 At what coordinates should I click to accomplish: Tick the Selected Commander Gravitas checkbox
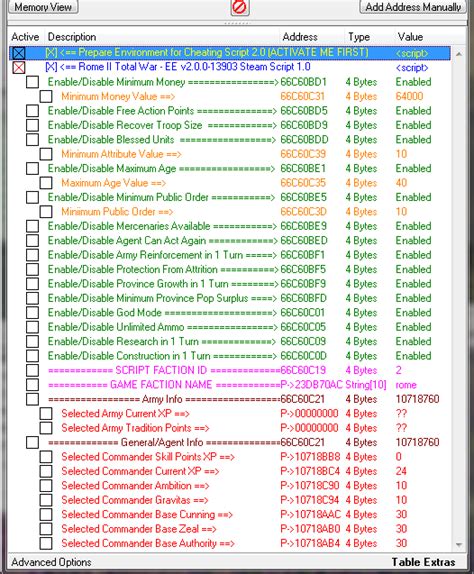point(46,500)
